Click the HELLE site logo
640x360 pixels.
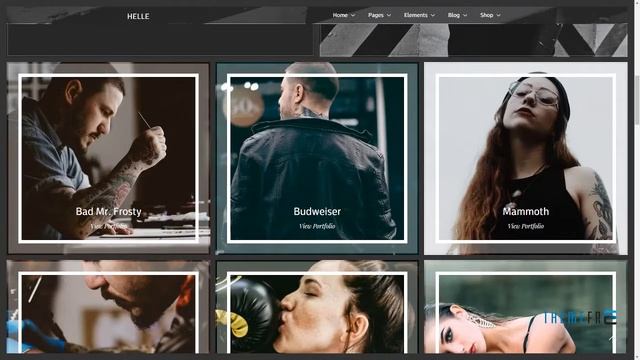[138, 16]
